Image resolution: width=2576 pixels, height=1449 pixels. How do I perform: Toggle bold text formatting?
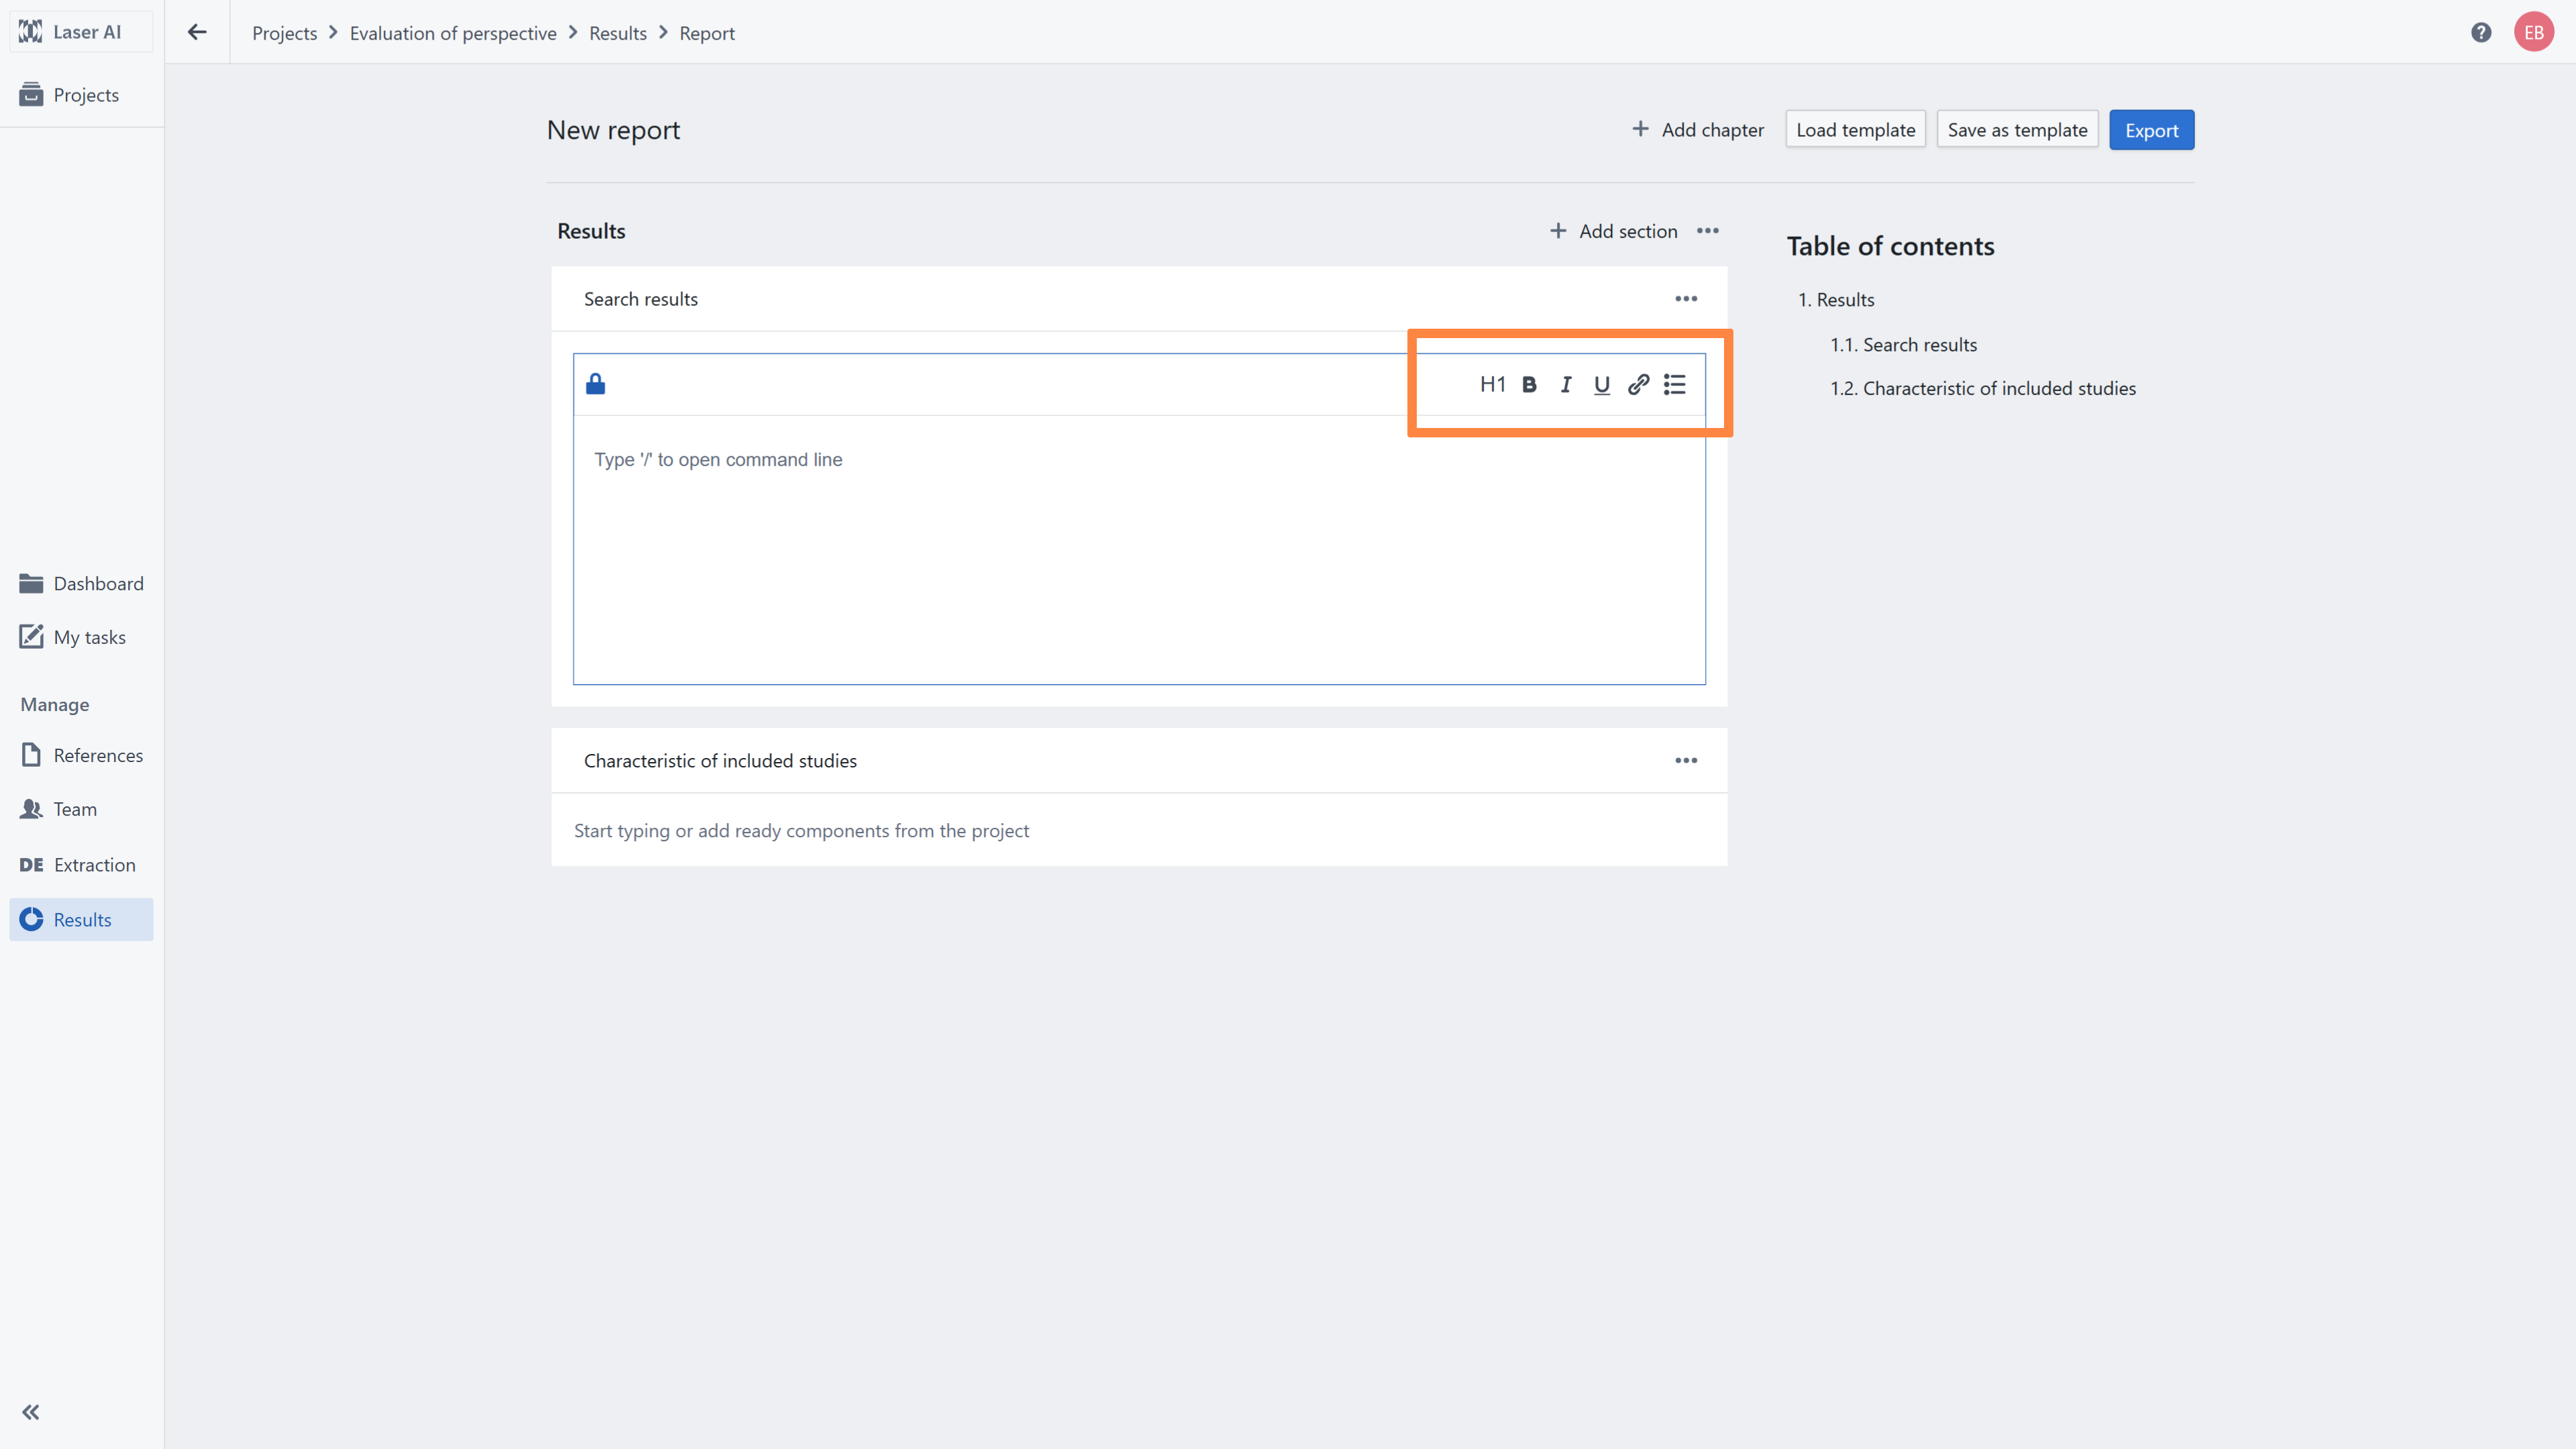(1529, 385)
